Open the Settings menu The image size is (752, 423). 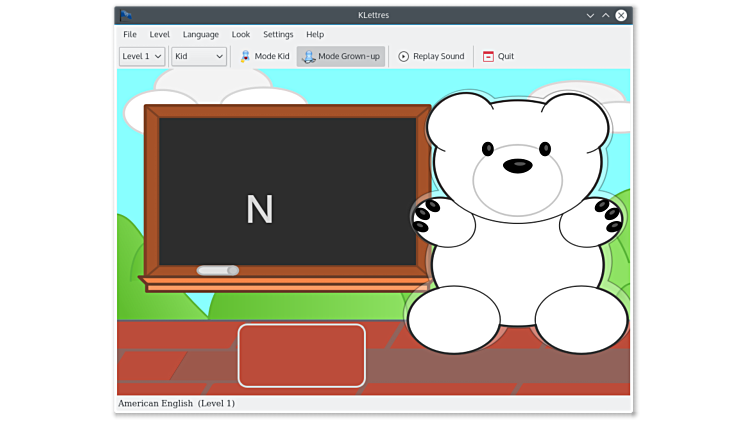(x=278, y=34)
